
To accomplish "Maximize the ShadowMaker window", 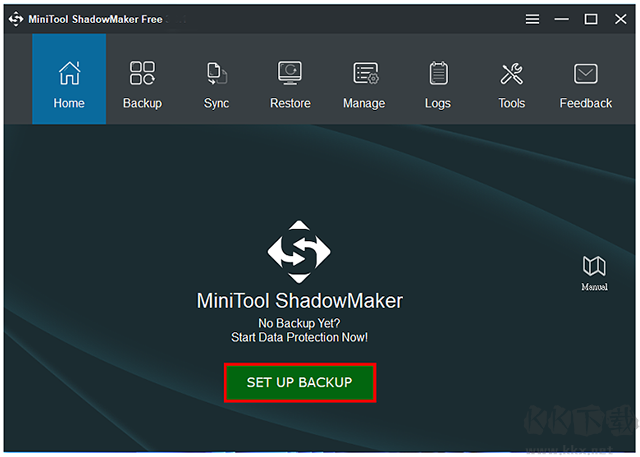I will [591, 19].
